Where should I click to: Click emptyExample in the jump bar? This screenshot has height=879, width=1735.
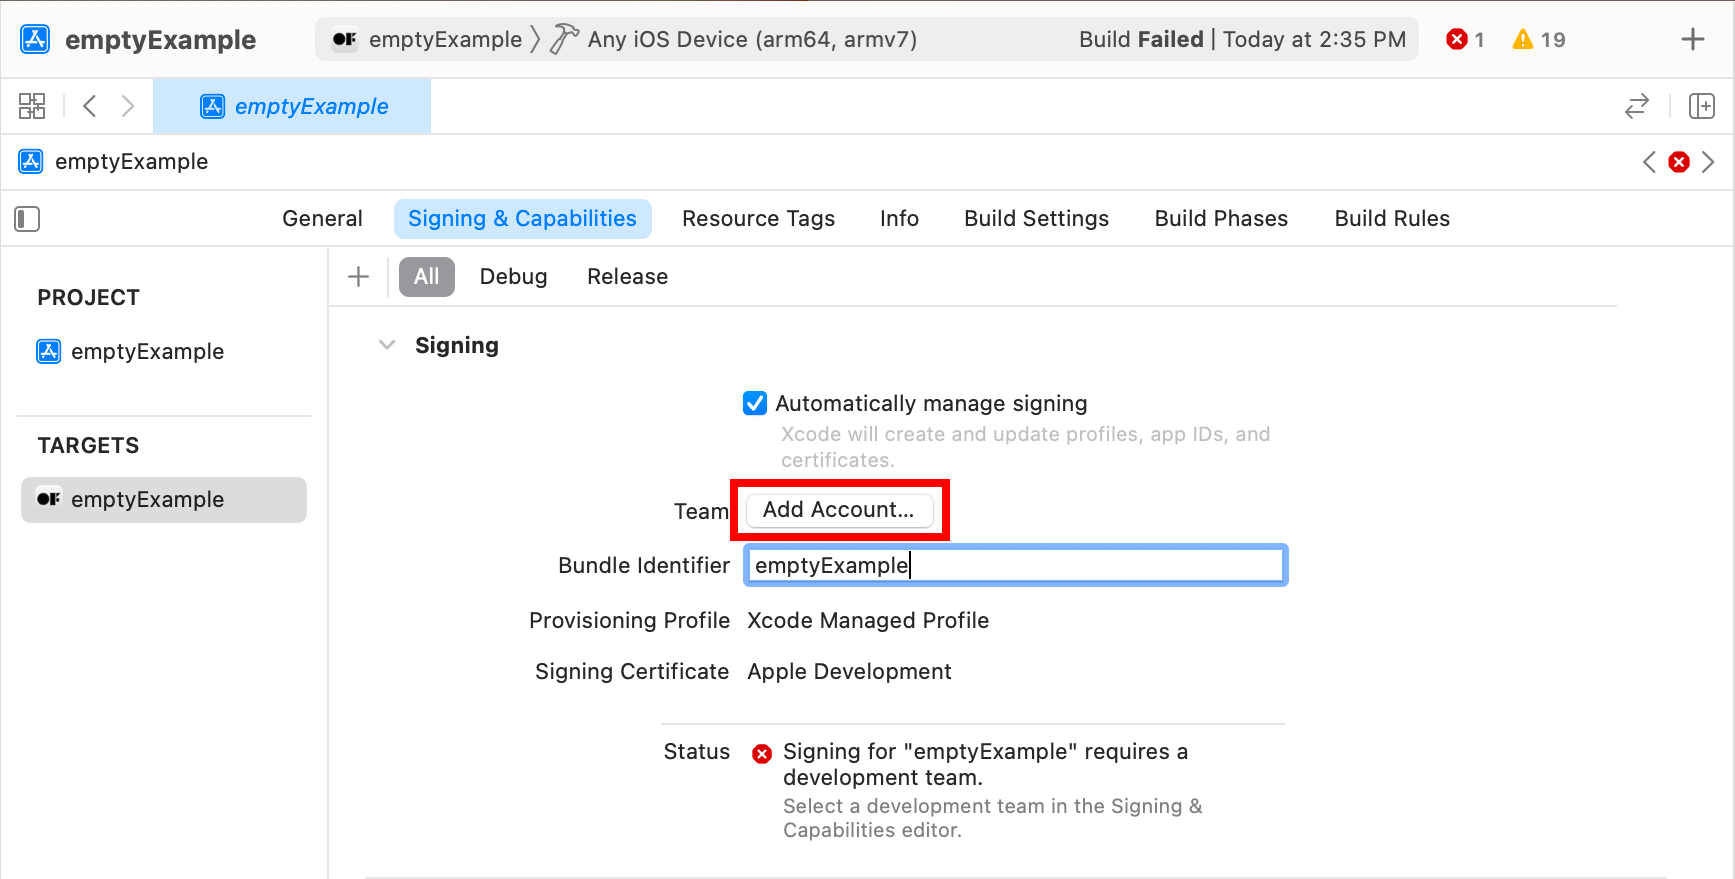coord(114,162)
